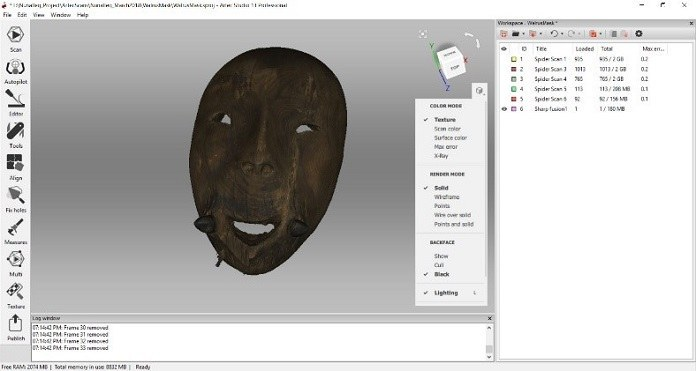Screen dimensions: 696x371
Task: Open the Help menu
Action: [83, 15]
